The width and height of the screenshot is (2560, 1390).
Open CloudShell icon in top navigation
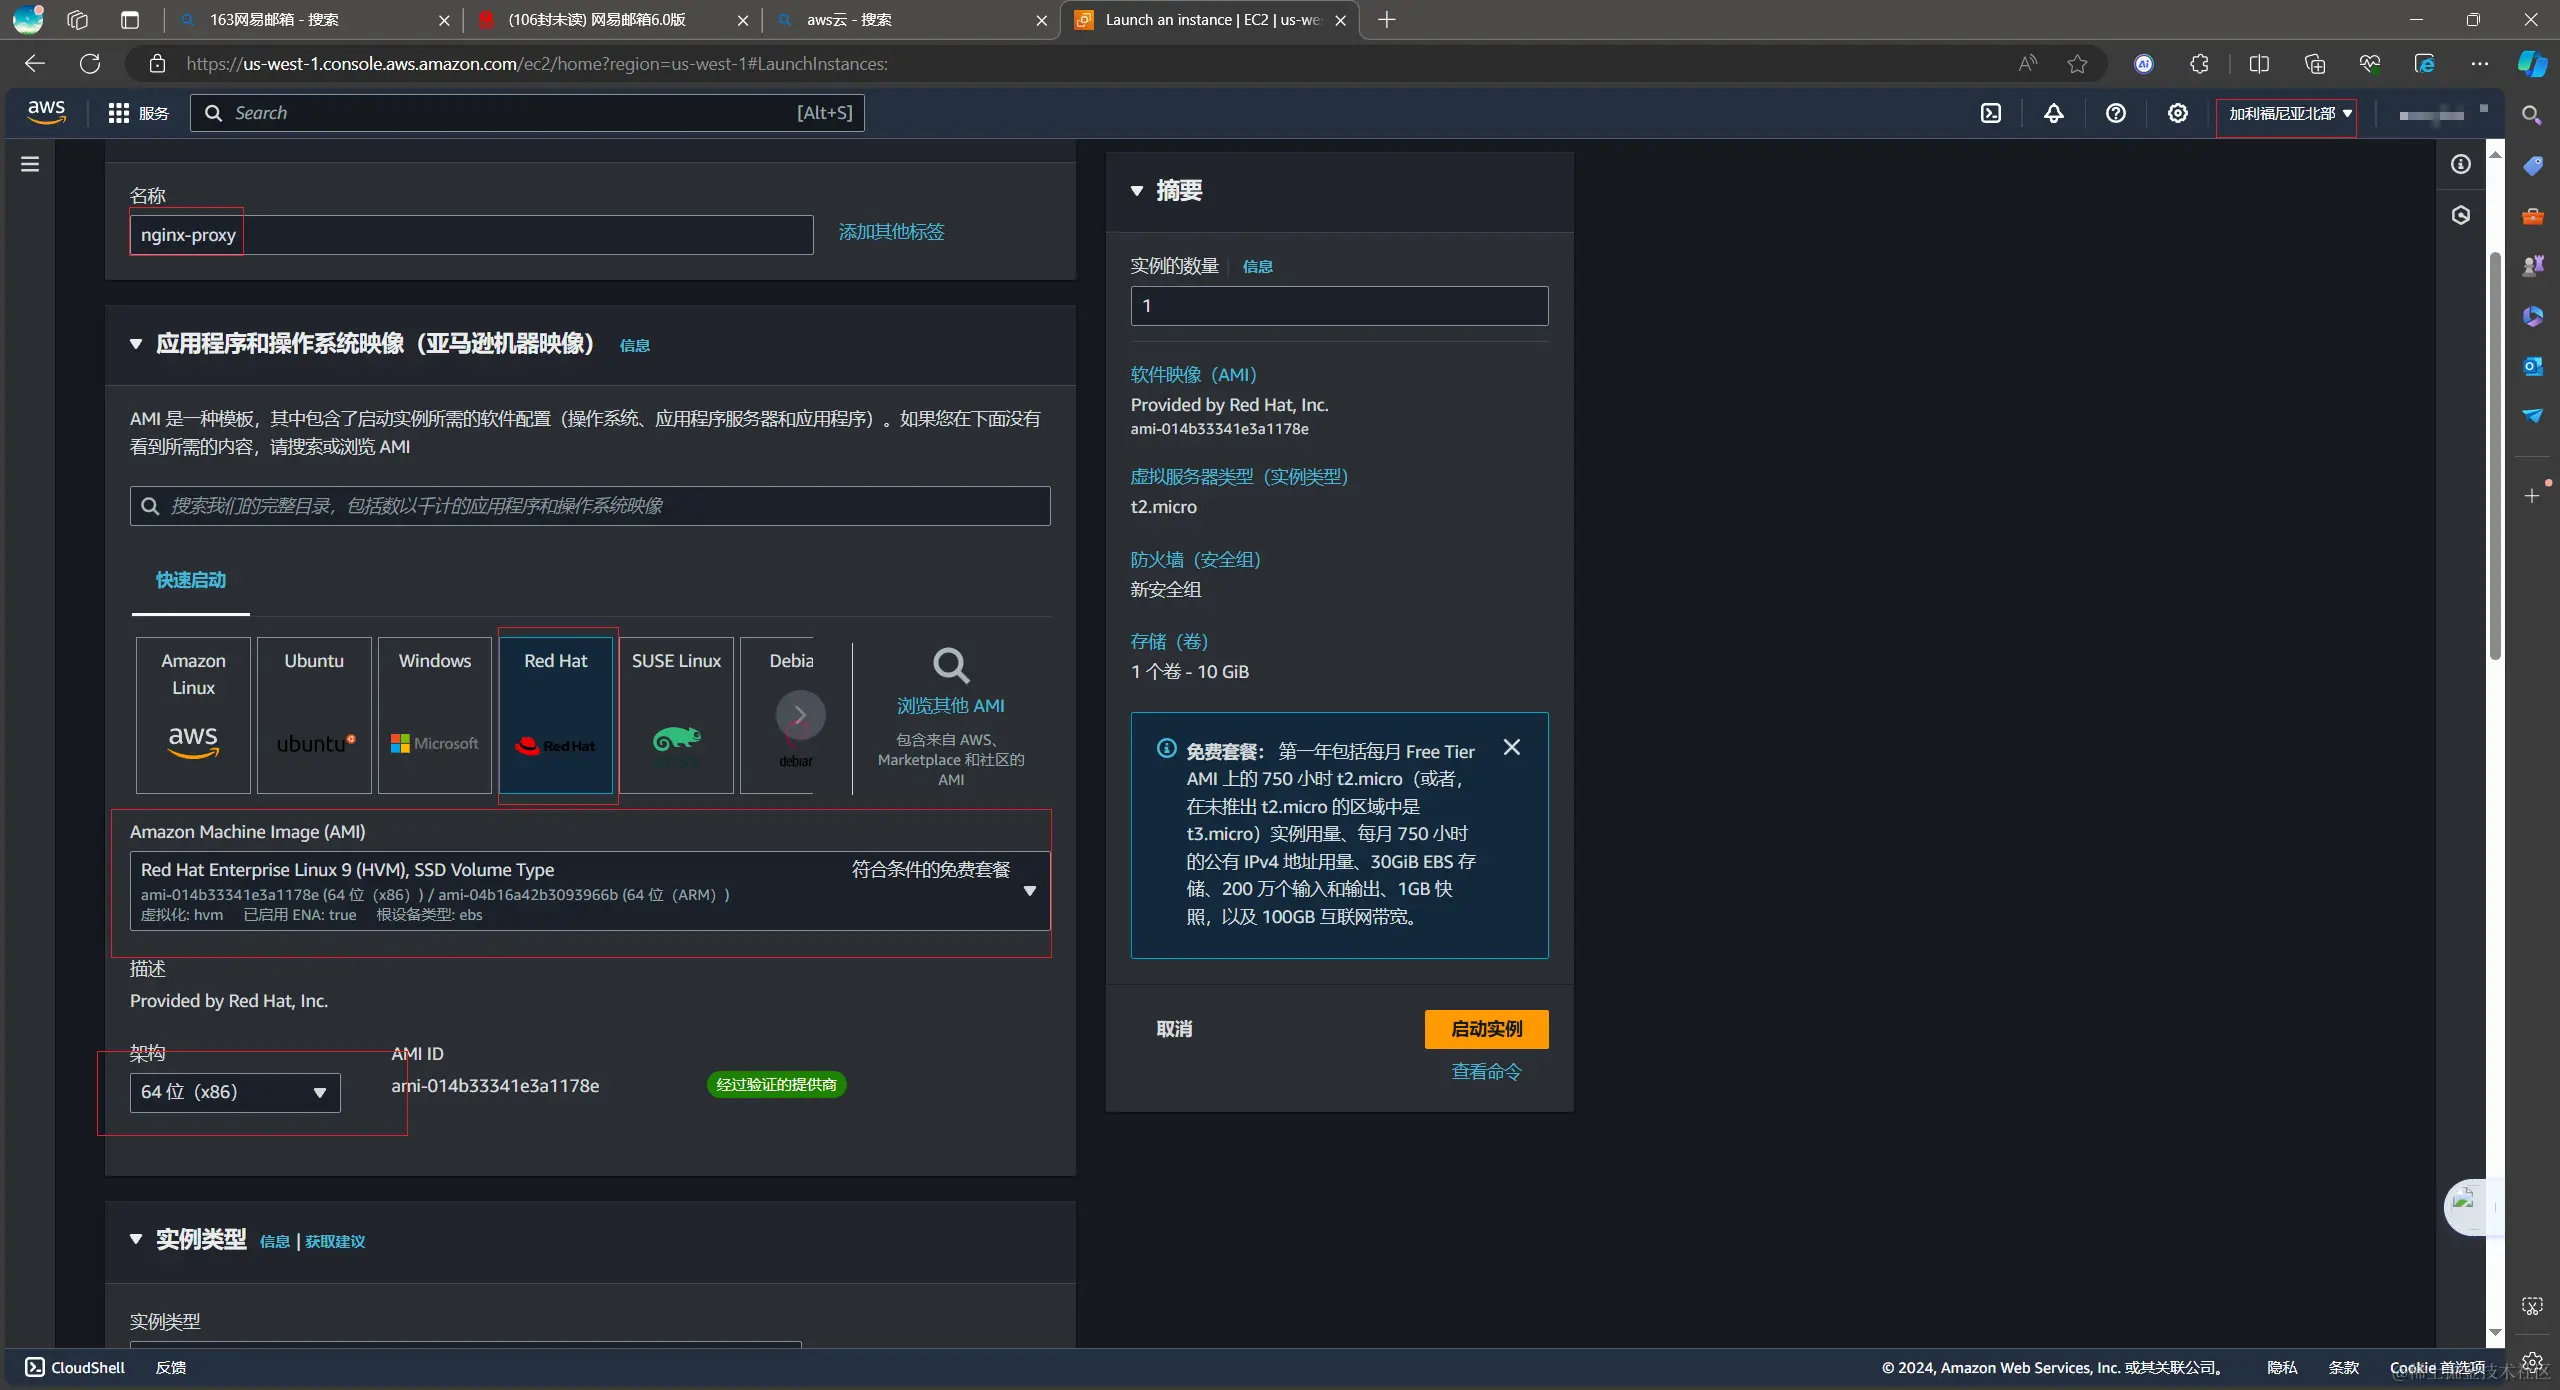[1991, 113]
